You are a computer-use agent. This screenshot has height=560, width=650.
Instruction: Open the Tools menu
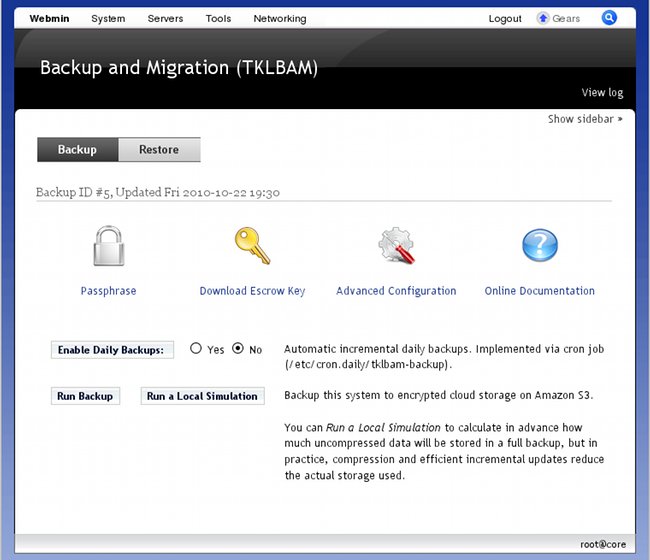coord(218,19)
